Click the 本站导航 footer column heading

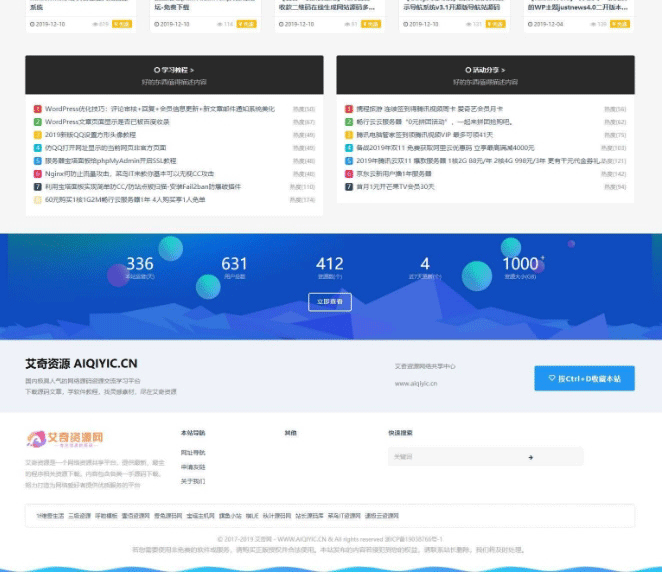[193, 433]
